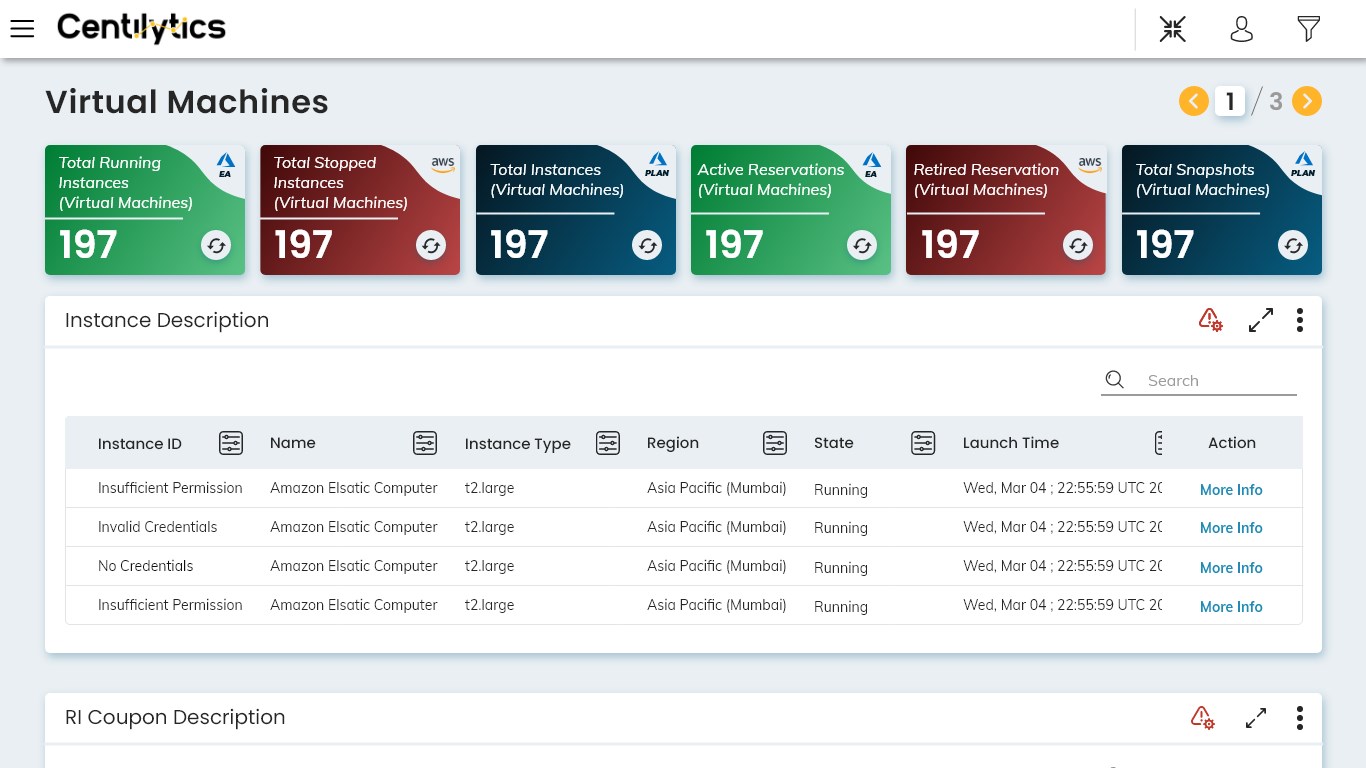Click the Virtual Machines page heading

[x=187, y=102]
